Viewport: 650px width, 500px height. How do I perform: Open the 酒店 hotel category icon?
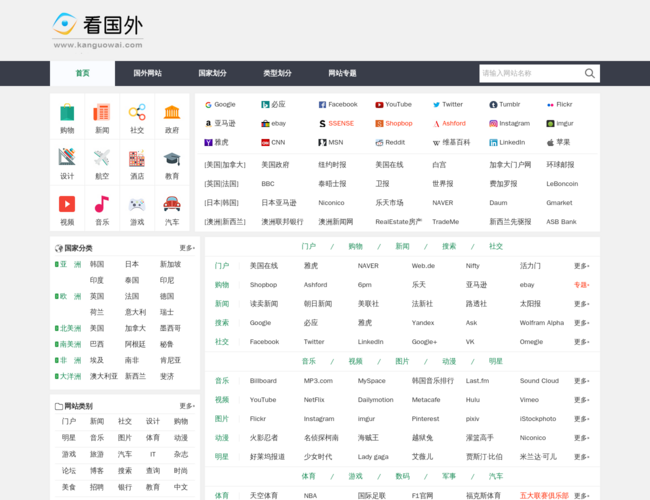coord(137,158)
